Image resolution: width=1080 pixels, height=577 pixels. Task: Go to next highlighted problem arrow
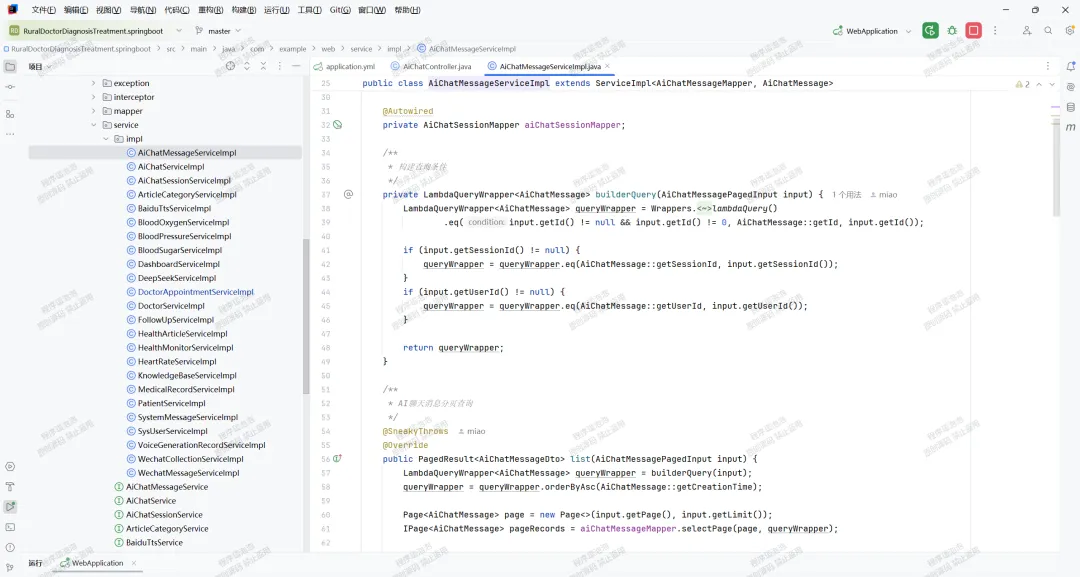click(1052, 84)
